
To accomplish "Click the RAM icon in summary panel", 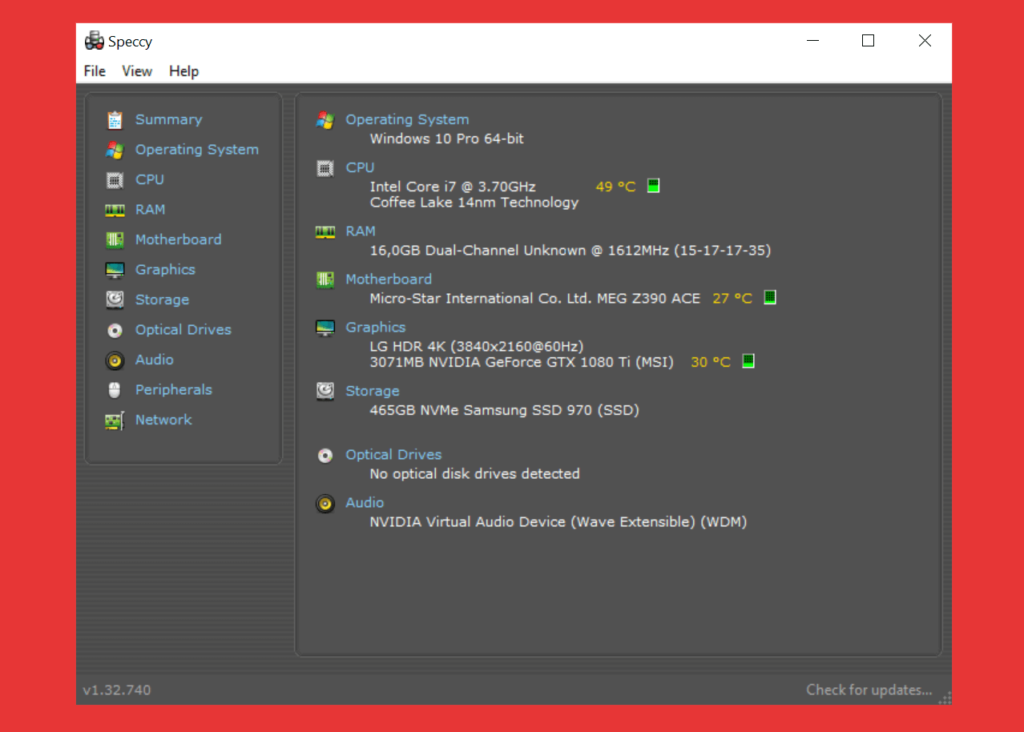I will [325, 232].
